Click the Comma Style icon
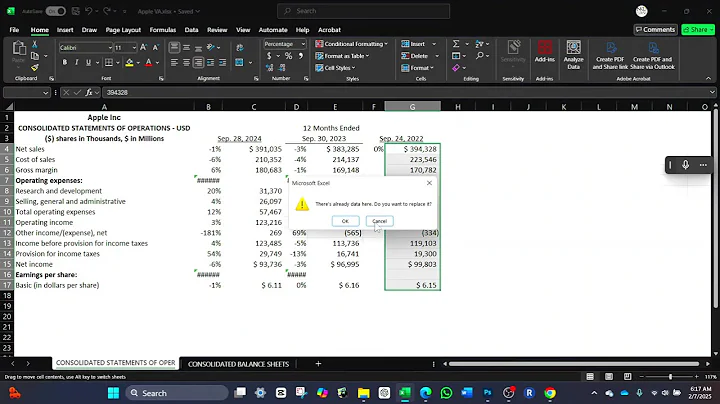Image resolution: width=720 pixels, height=404 pixels. point(301,56)
